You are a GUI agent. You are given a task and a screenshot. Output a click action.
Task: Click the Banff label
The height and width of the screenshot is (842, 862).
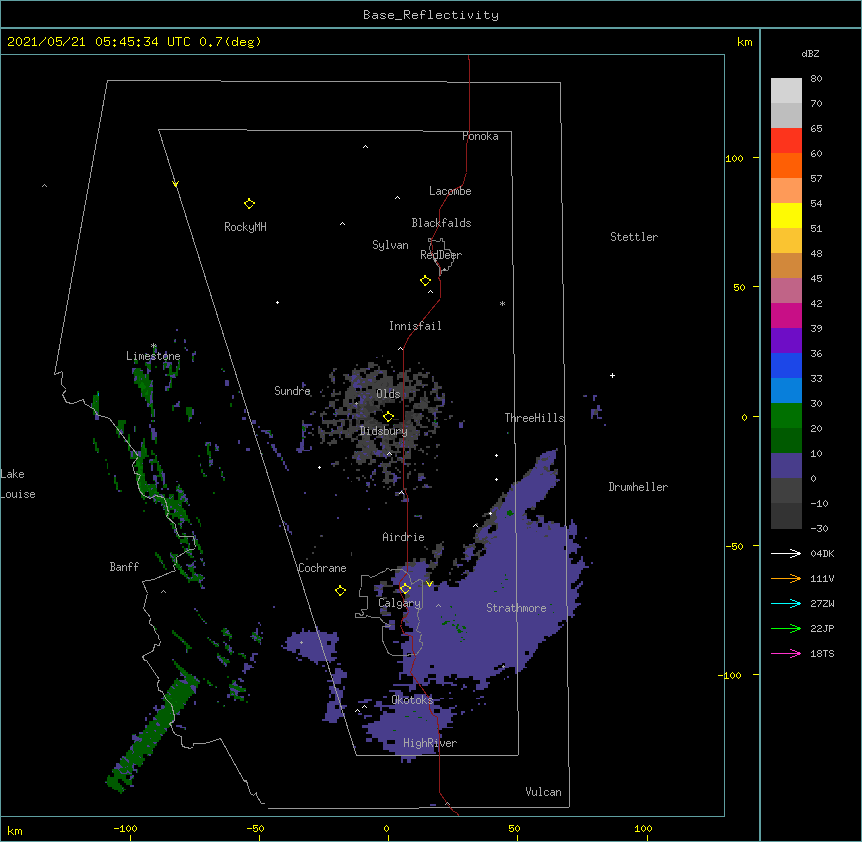[124, 567]
